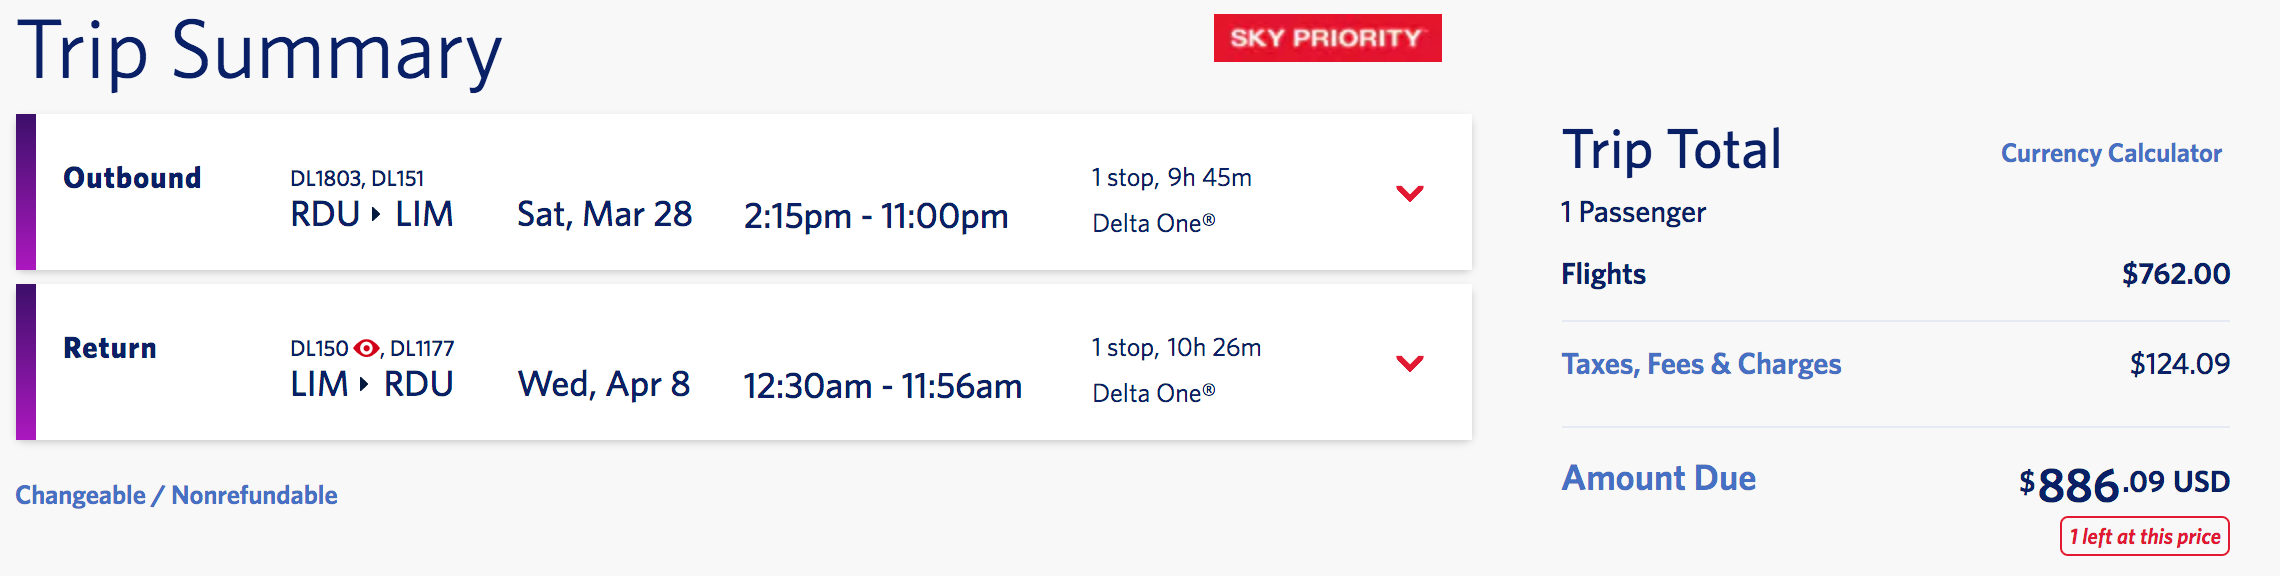Select the Outbound flight label
The height and width of the screenshot is (576, 2280).
(x=132, y=178)
